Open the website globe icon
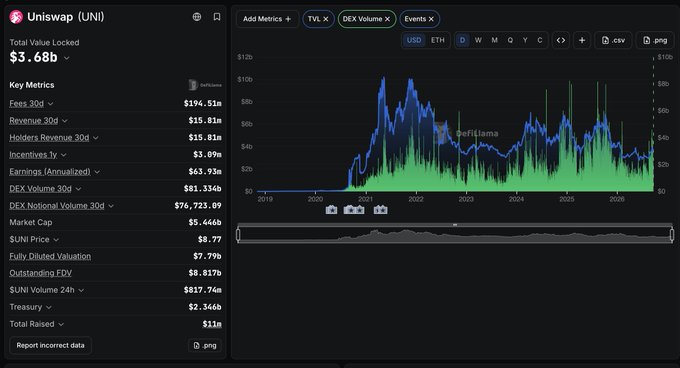Viewport: 680px width, 368px height. pyautogui.click(x=197, y=17)
